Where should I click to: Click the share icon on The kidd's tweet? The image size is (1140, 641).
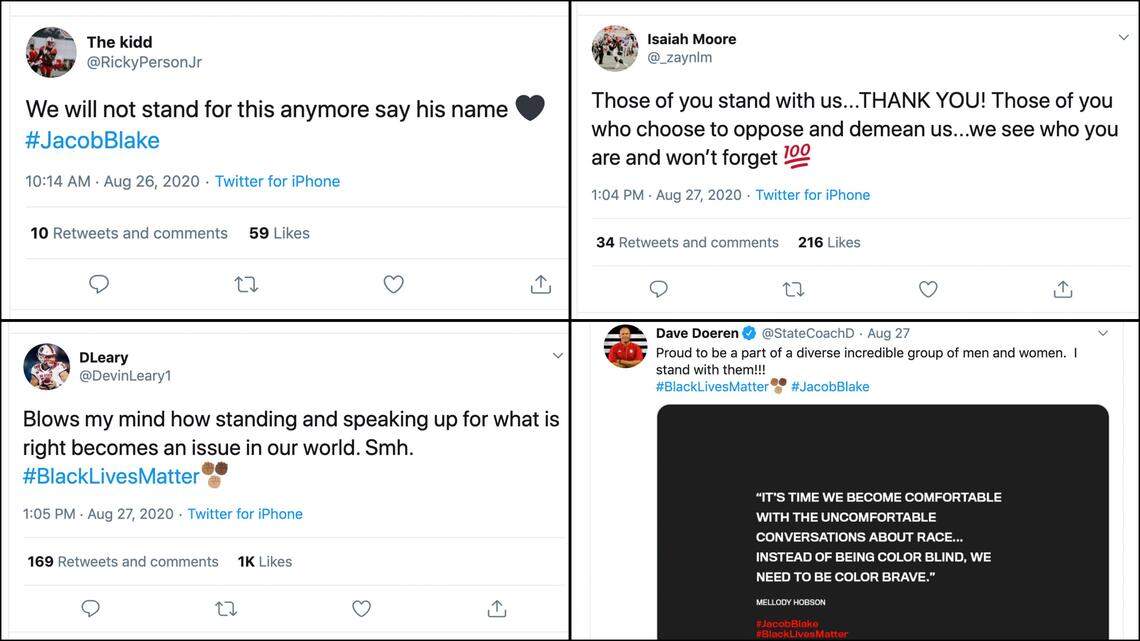(540, 284)
